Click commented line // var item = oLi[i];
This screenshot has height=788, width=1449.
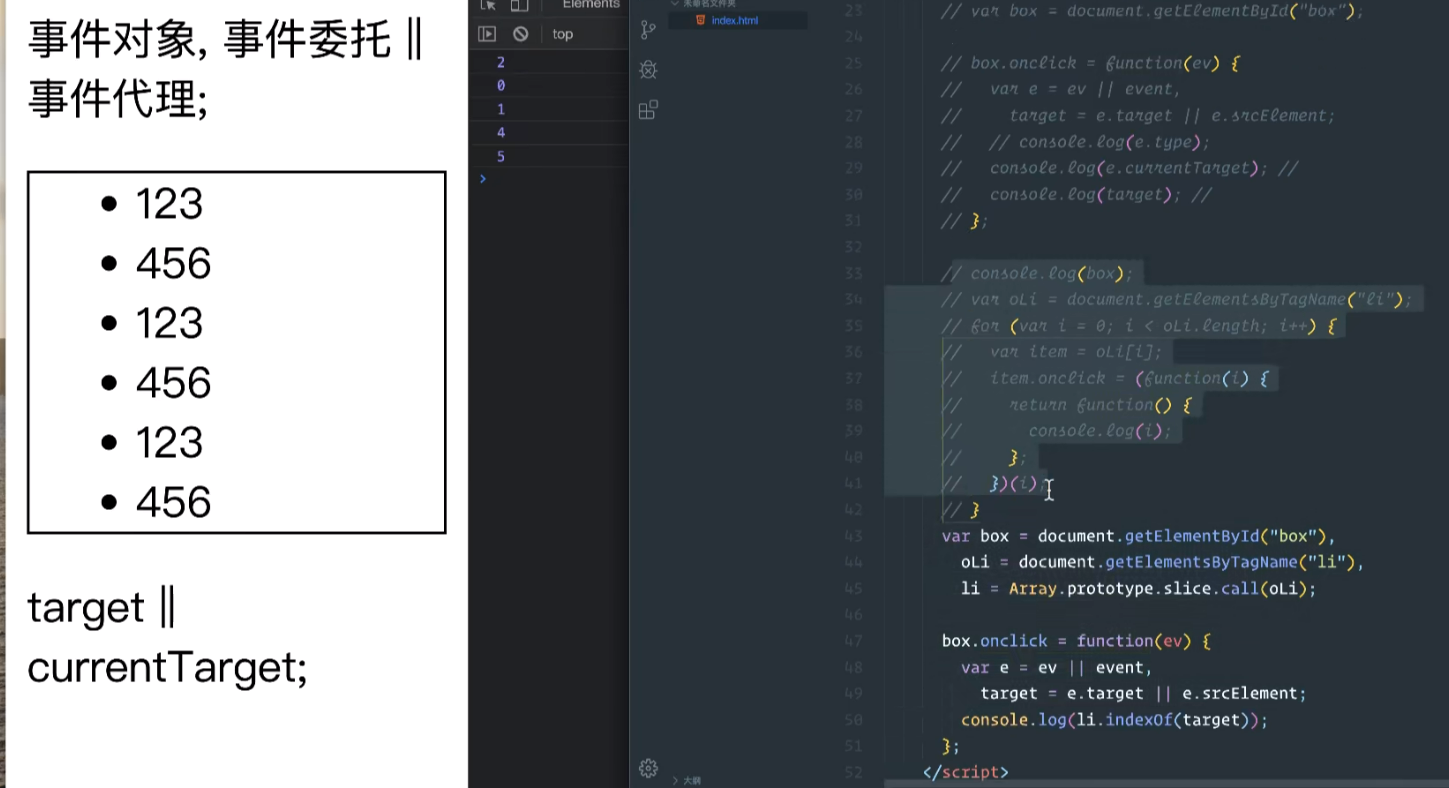click(x=1053, y=351)
